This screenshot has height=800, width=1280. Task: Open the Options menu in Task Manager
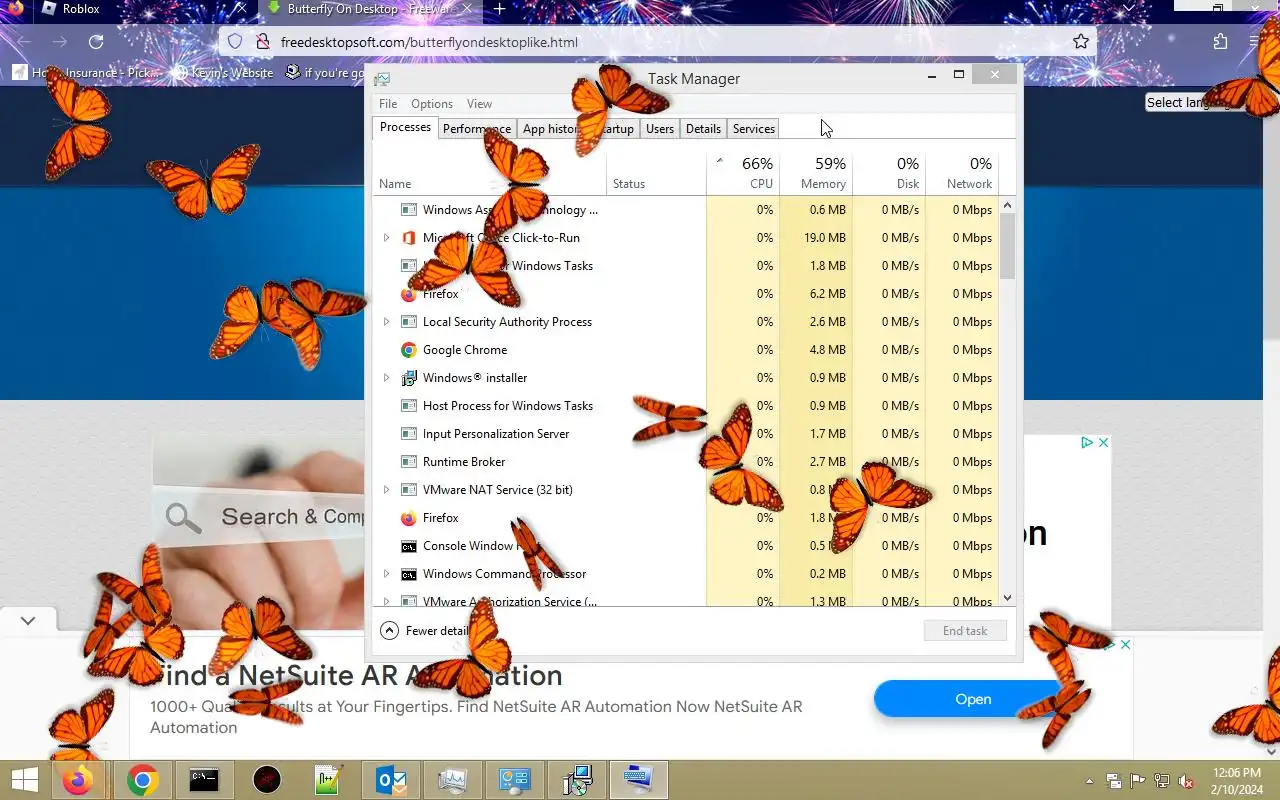click(x=432, y=104)
